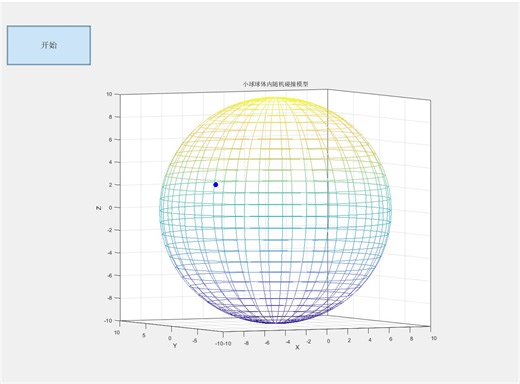Image resolution: width=520 pixels, height=384 pixels.
Task: Click the X axis tick label 6
Action: [390, 339]
